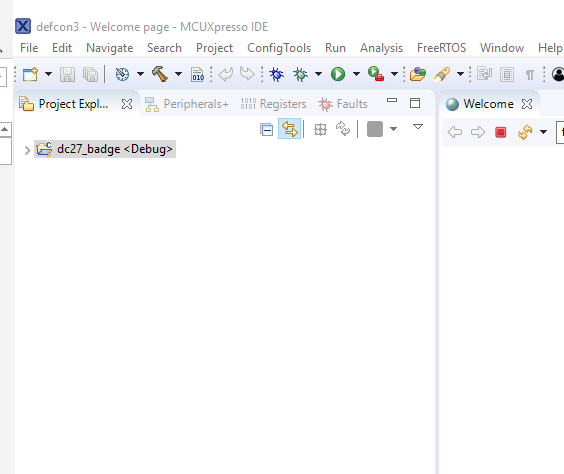
Task: Open dropdown next to build configuration icon
Action: point(140,74)
